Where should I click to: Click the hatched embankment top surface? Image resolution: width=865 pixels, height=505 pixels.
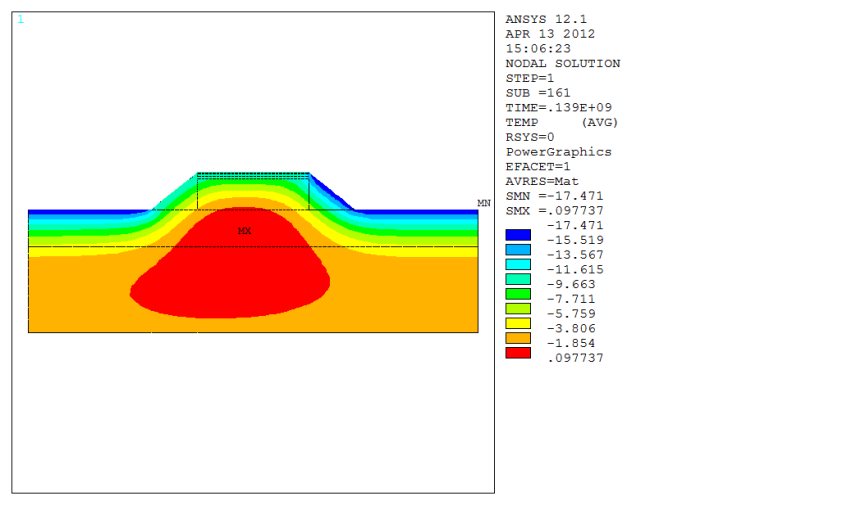[253, 175]
